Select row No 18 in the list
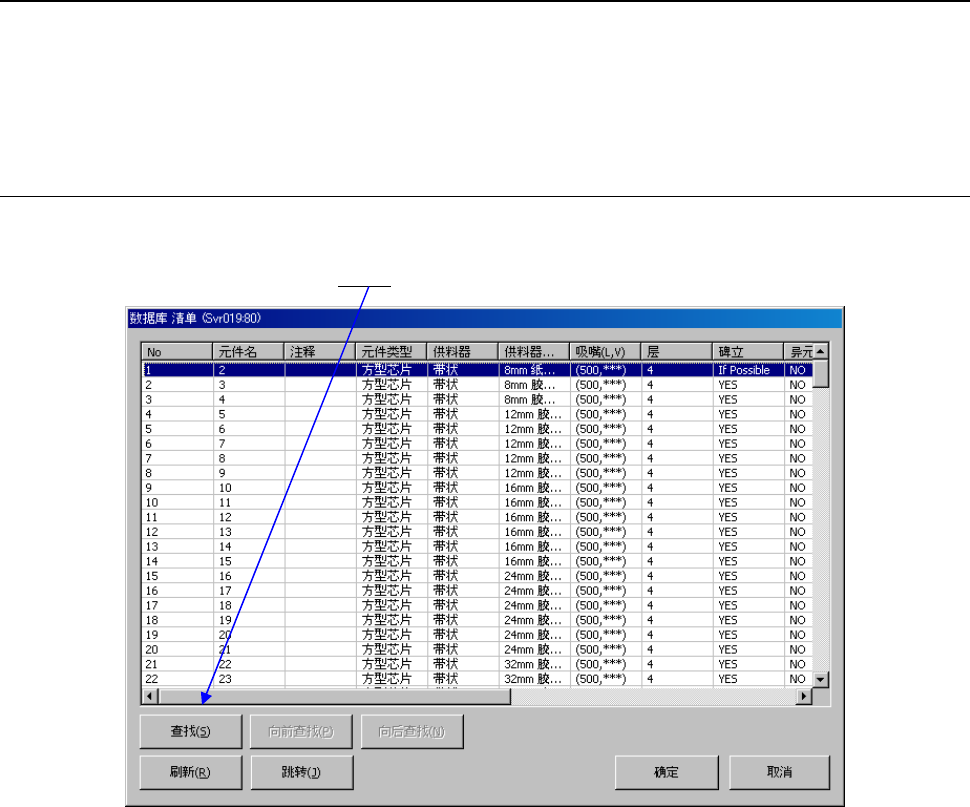This screenshot has width=970, height=807. pyautogui.click(x=477, y=620)
